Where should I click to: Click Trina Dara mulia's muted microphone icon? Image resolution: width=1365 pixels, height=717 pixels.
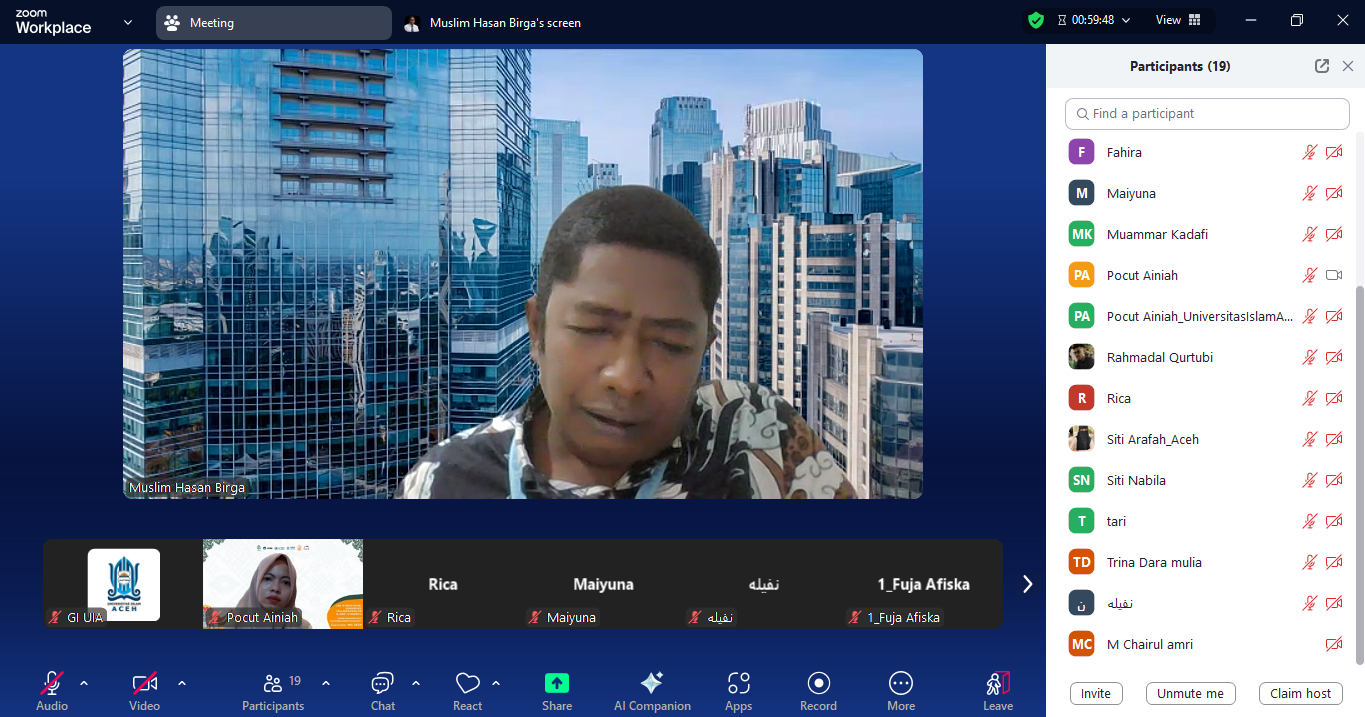(x=1309, y=562)
